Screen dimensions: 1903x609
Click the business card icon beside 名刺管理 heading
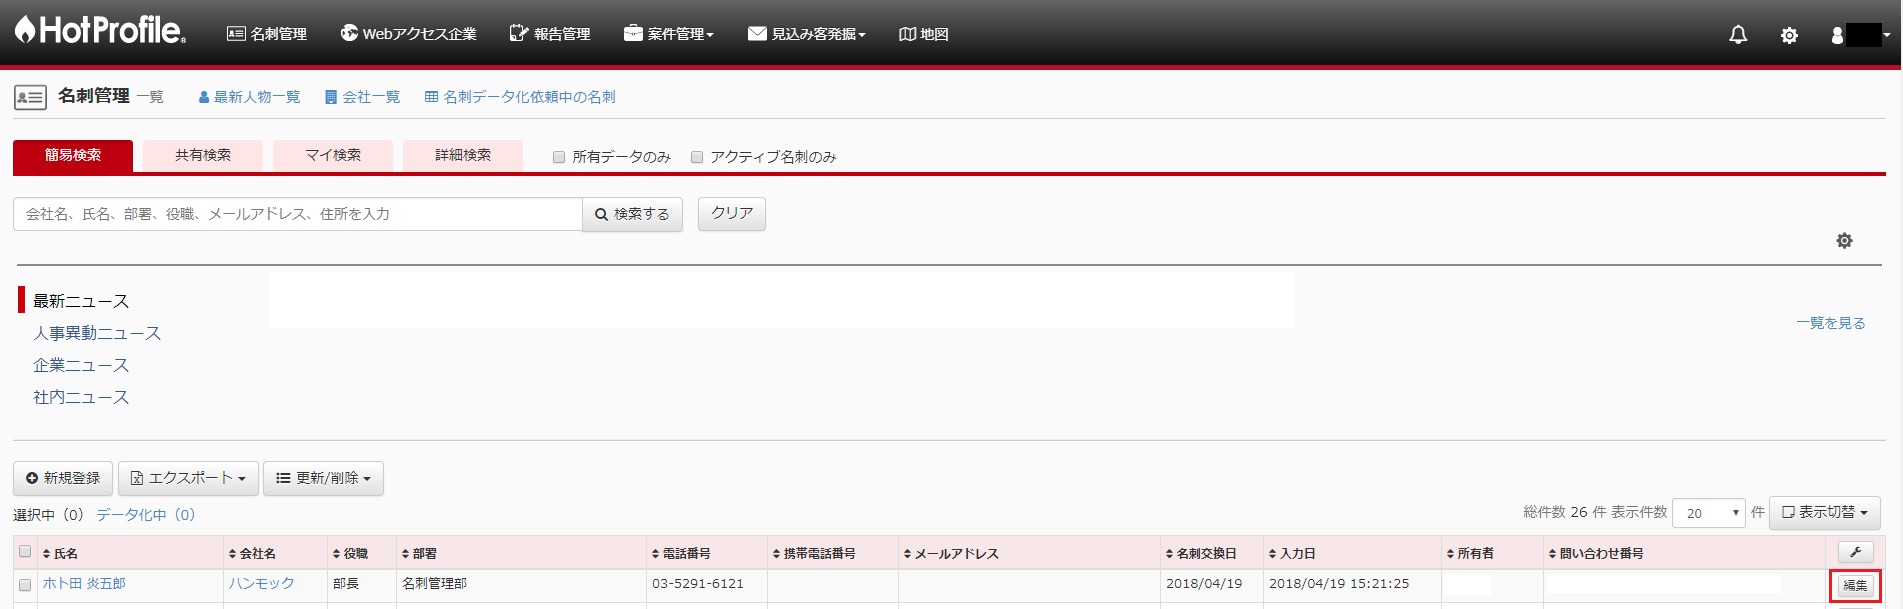[x=30, y=97]
